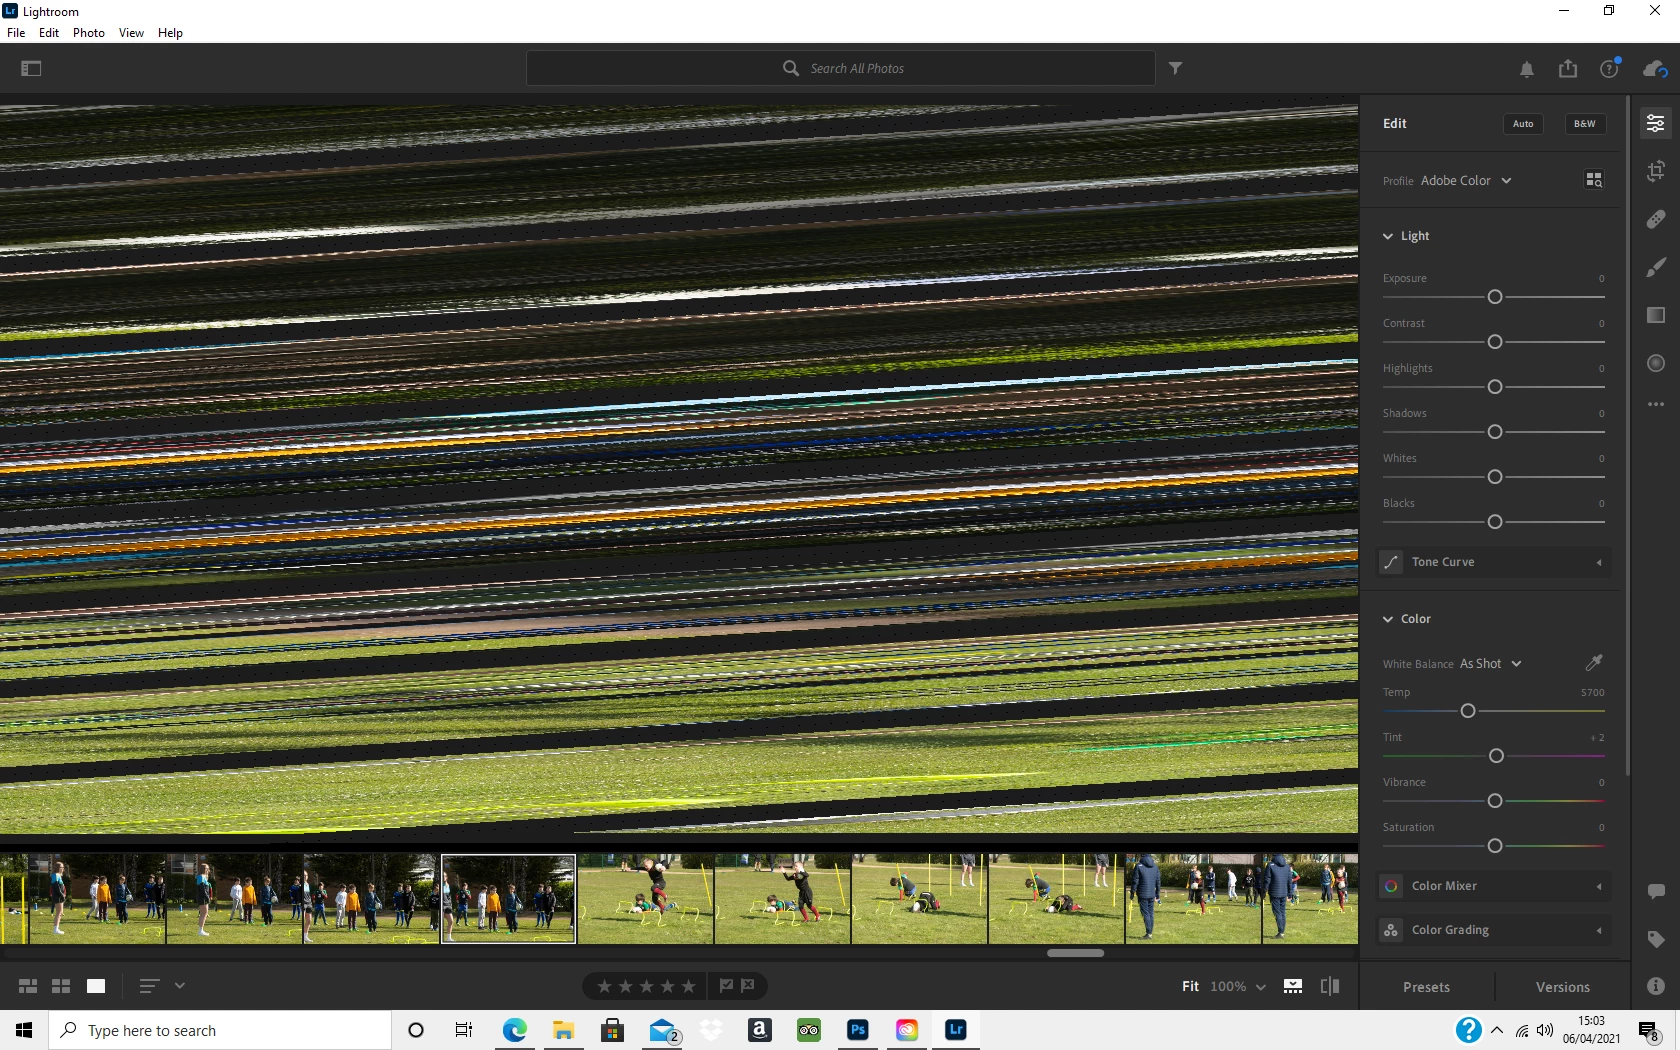
Task: Adjust the Exposure slider handle
Action: click(1495, 297)
